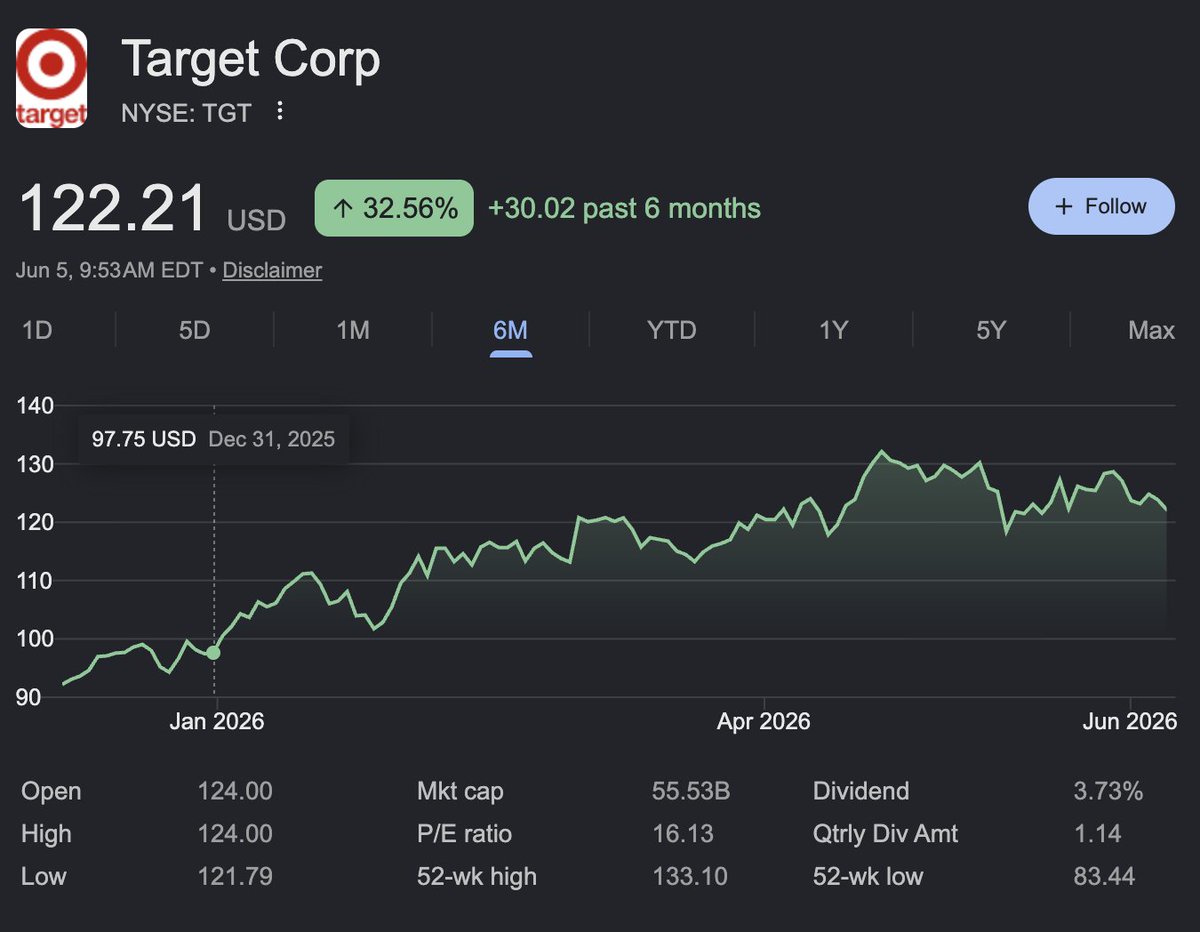Click the Low value 121.79
1200x932 pixels.
[235, 877]
